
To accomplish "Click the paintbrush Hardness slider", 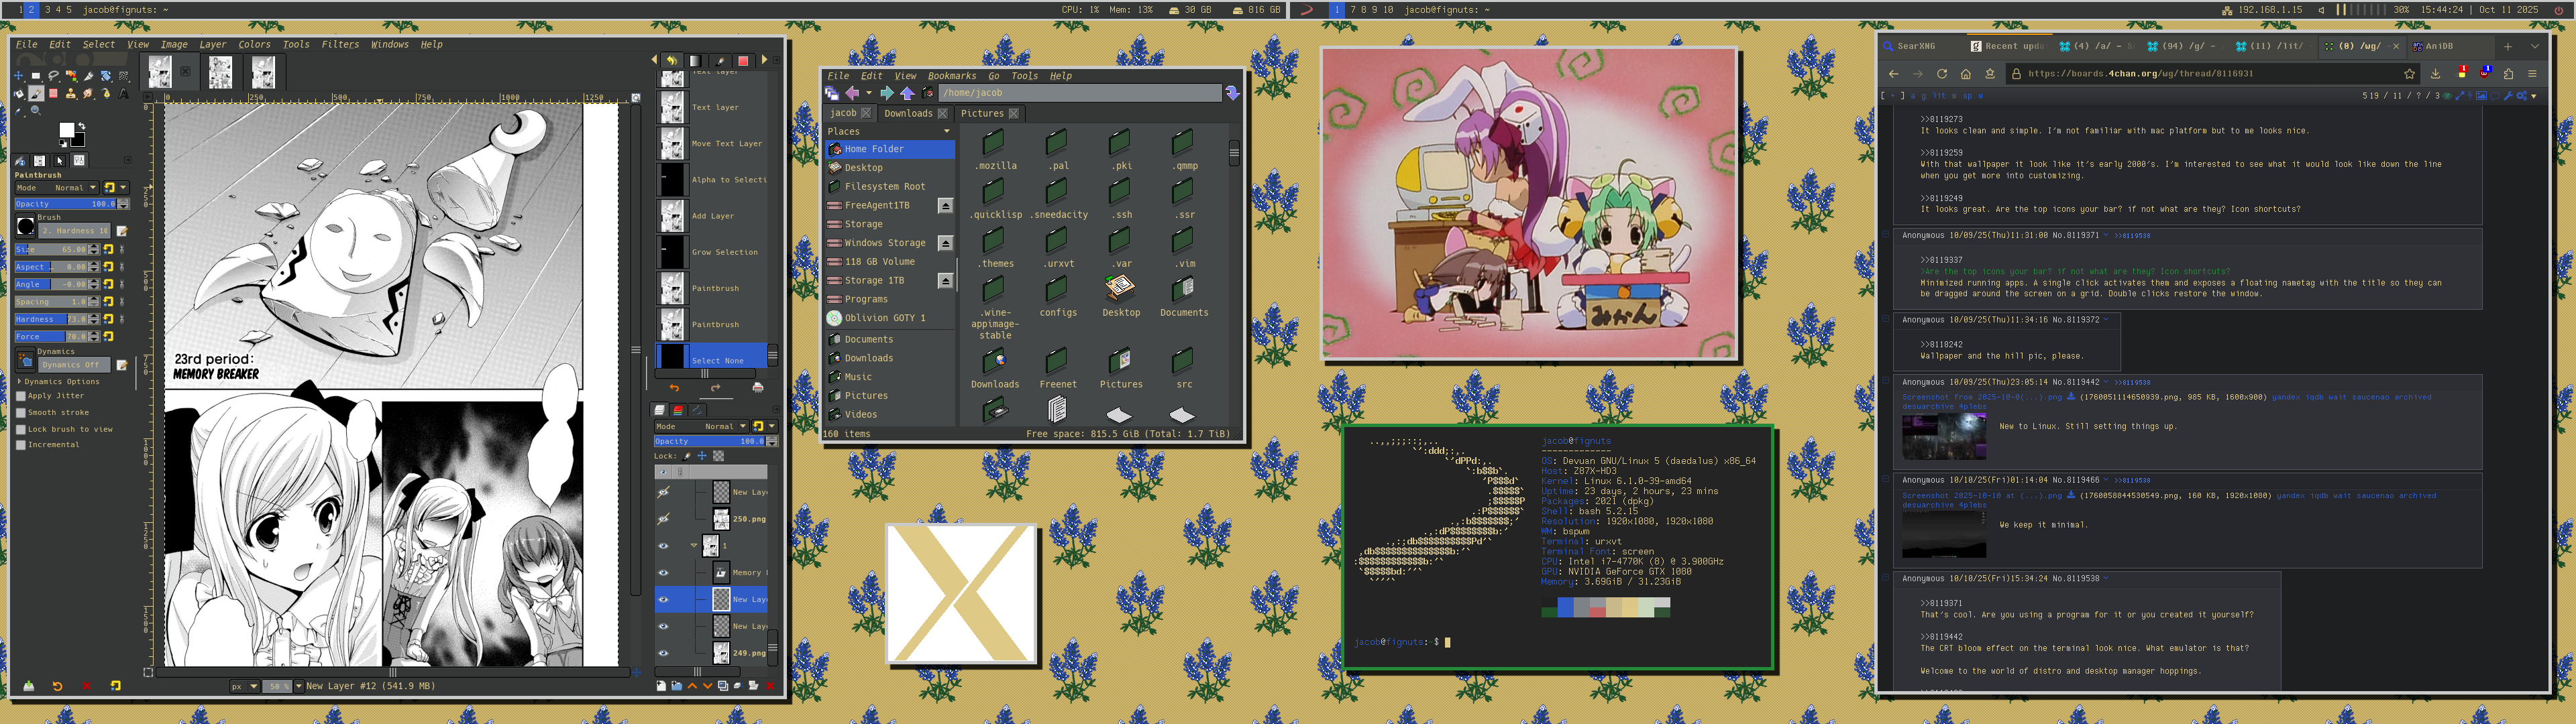I will coord(50,319).
